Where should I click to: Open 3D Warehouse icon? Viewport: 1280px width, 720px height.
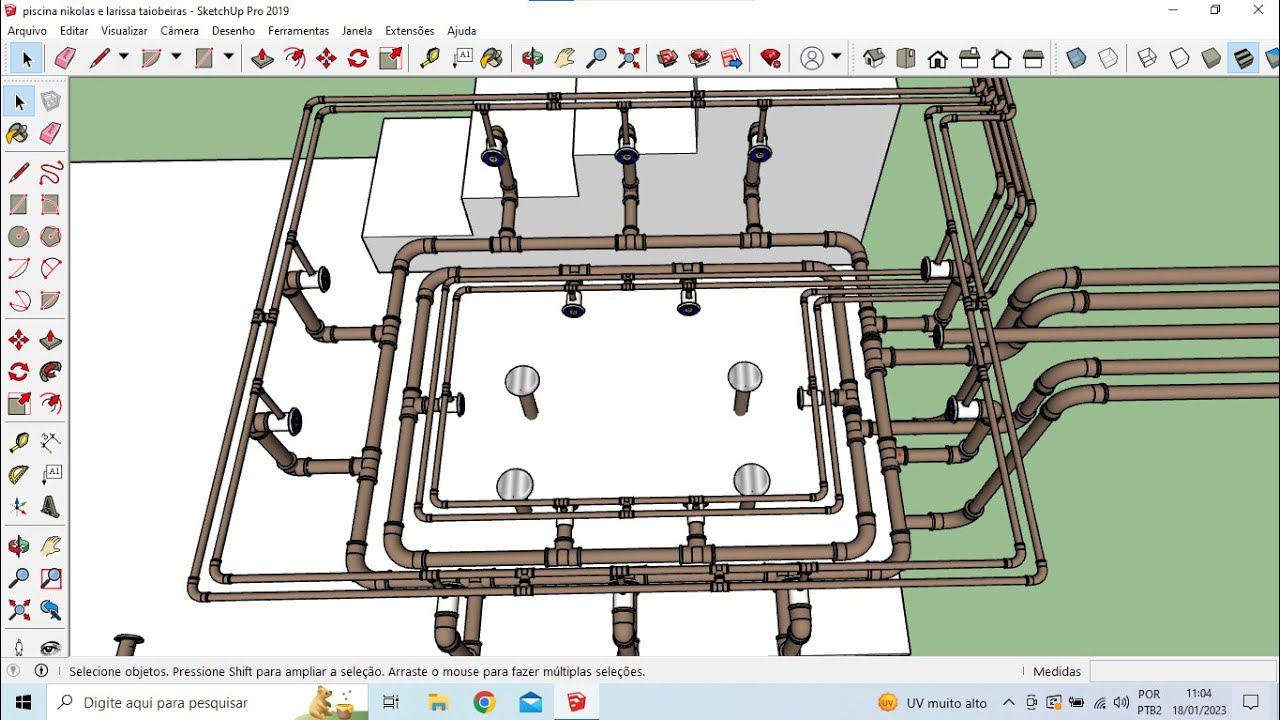668,58
